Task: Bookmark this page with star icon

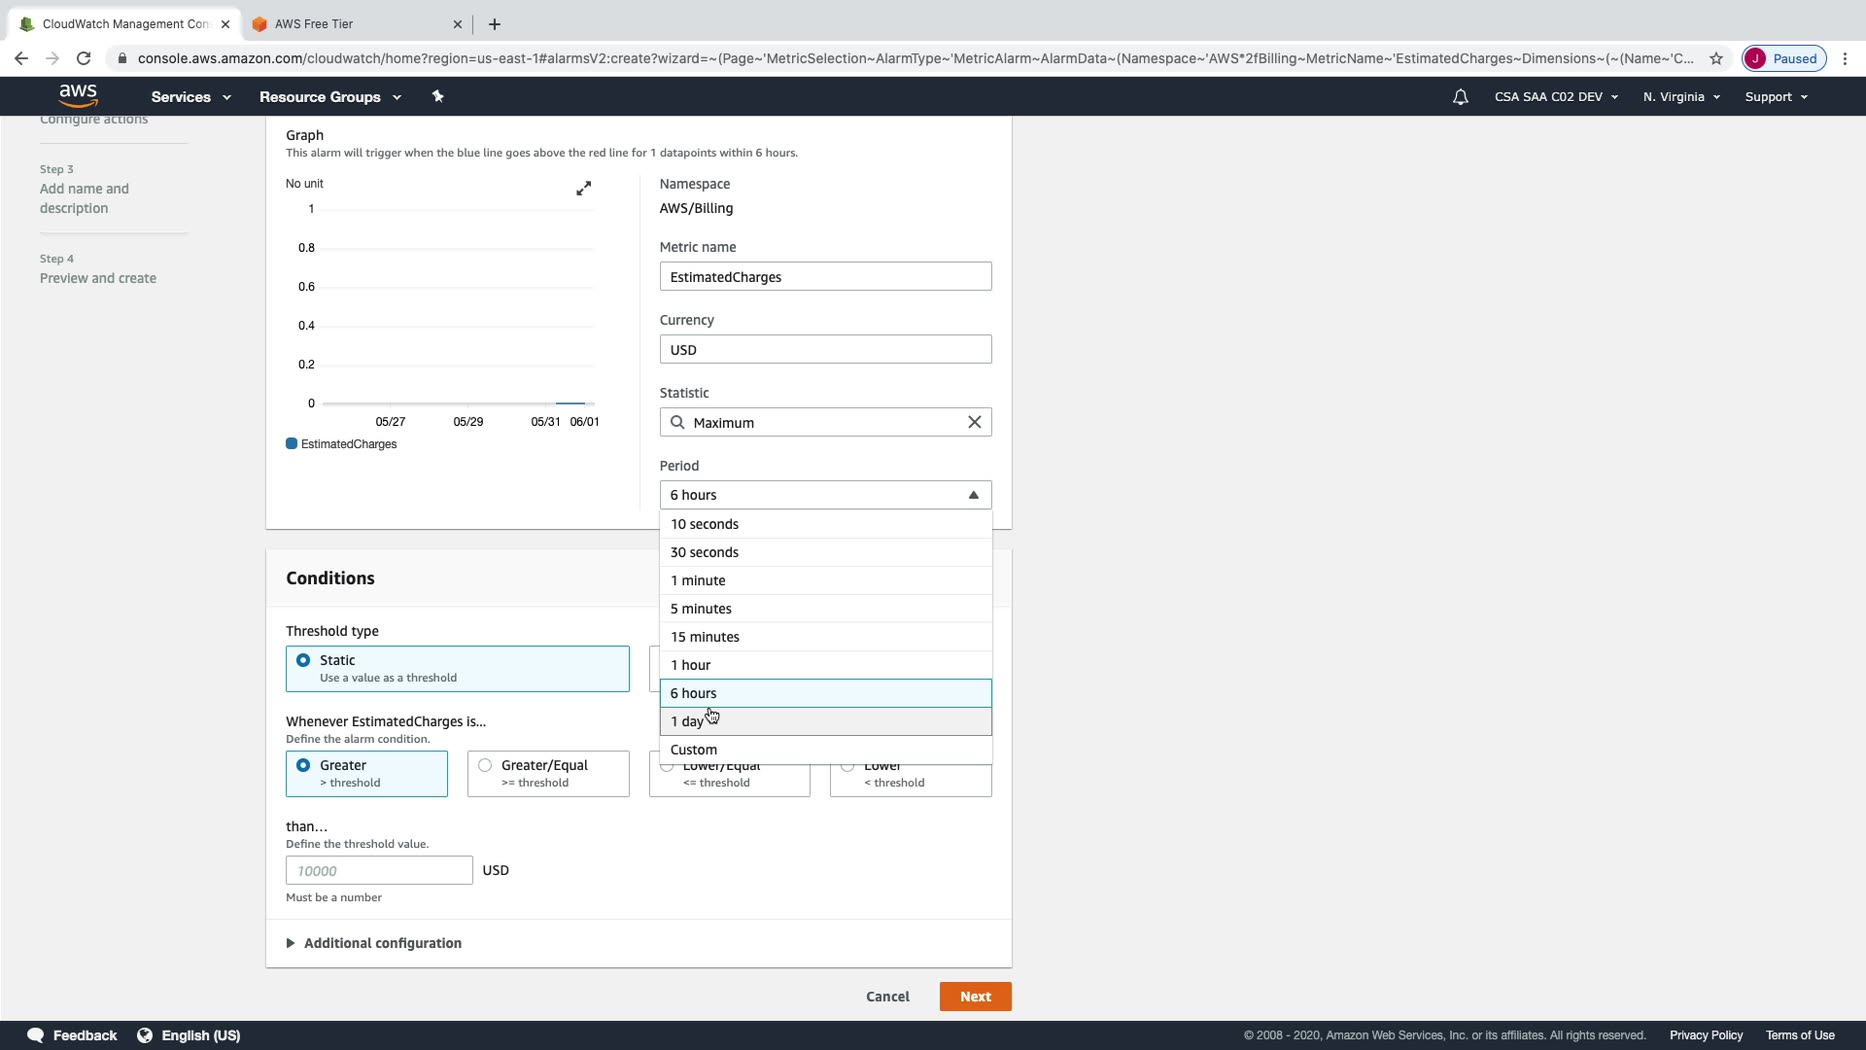Action: coord(1716,58)
